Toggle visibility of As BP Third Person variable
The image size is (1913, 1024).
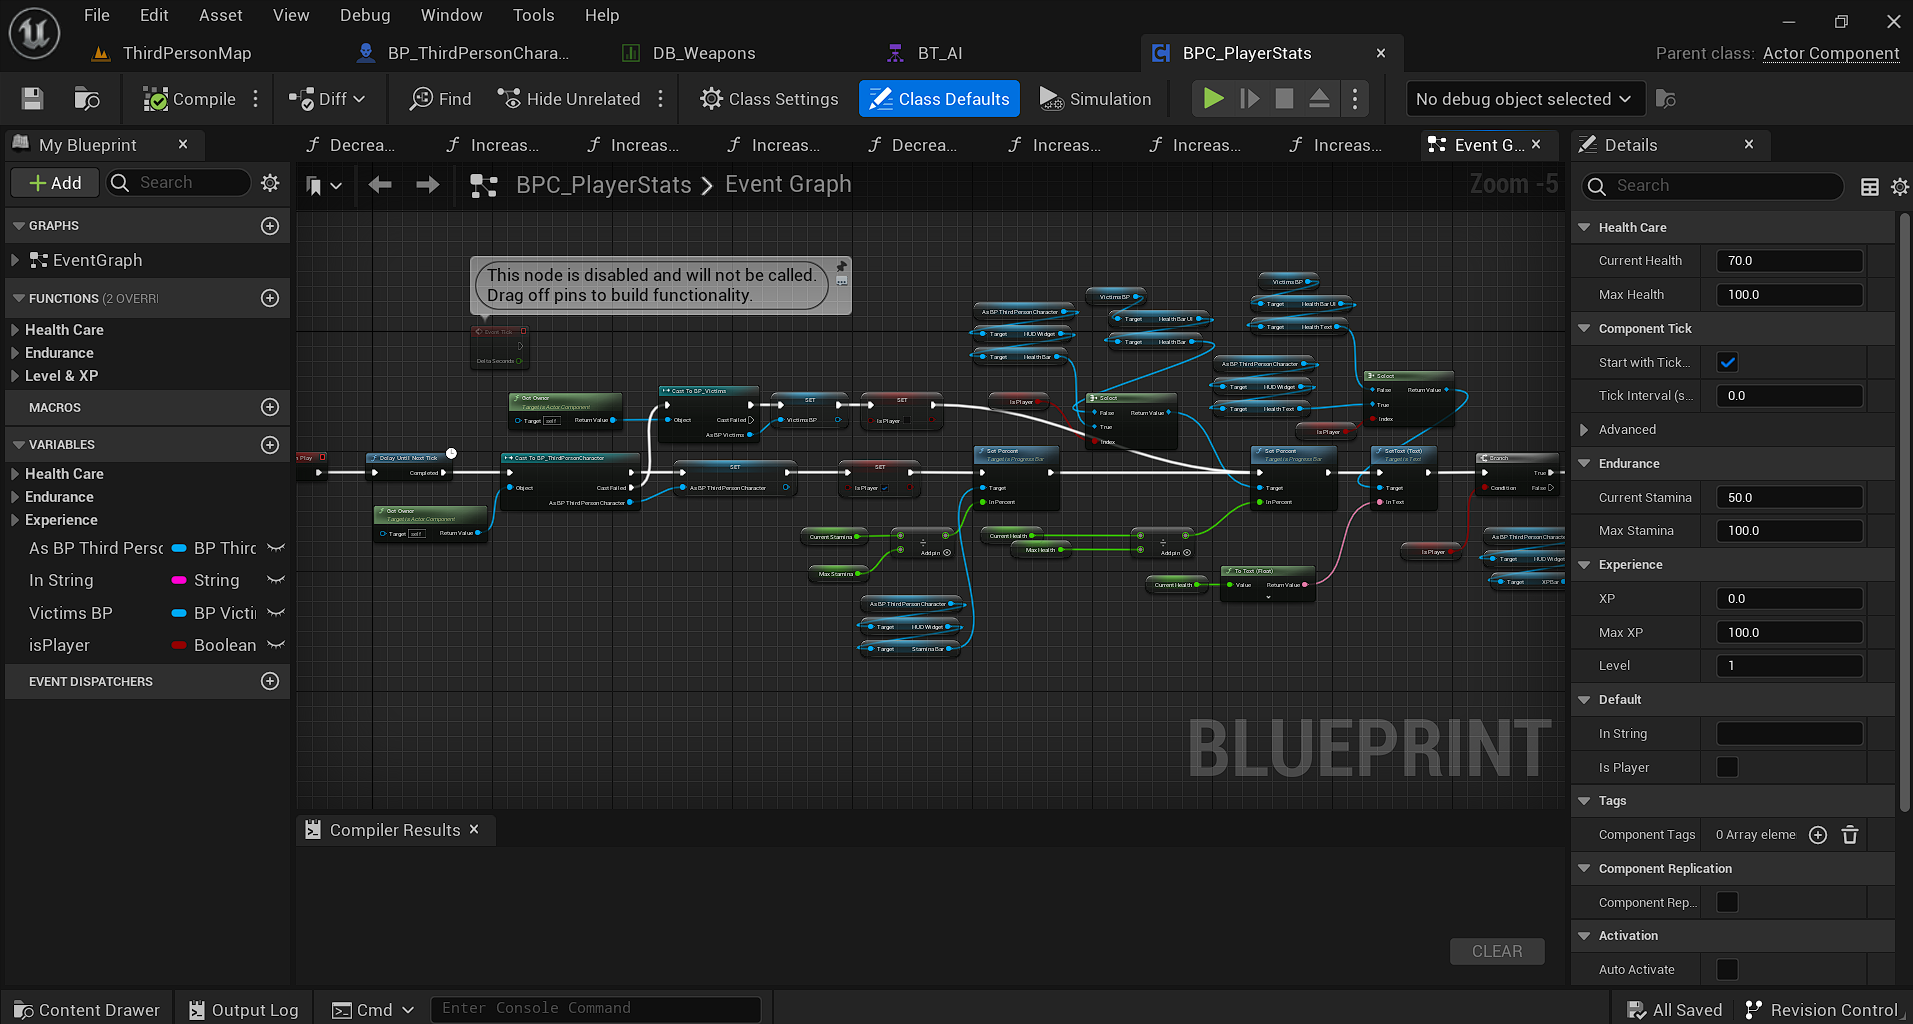pos(276,548)
